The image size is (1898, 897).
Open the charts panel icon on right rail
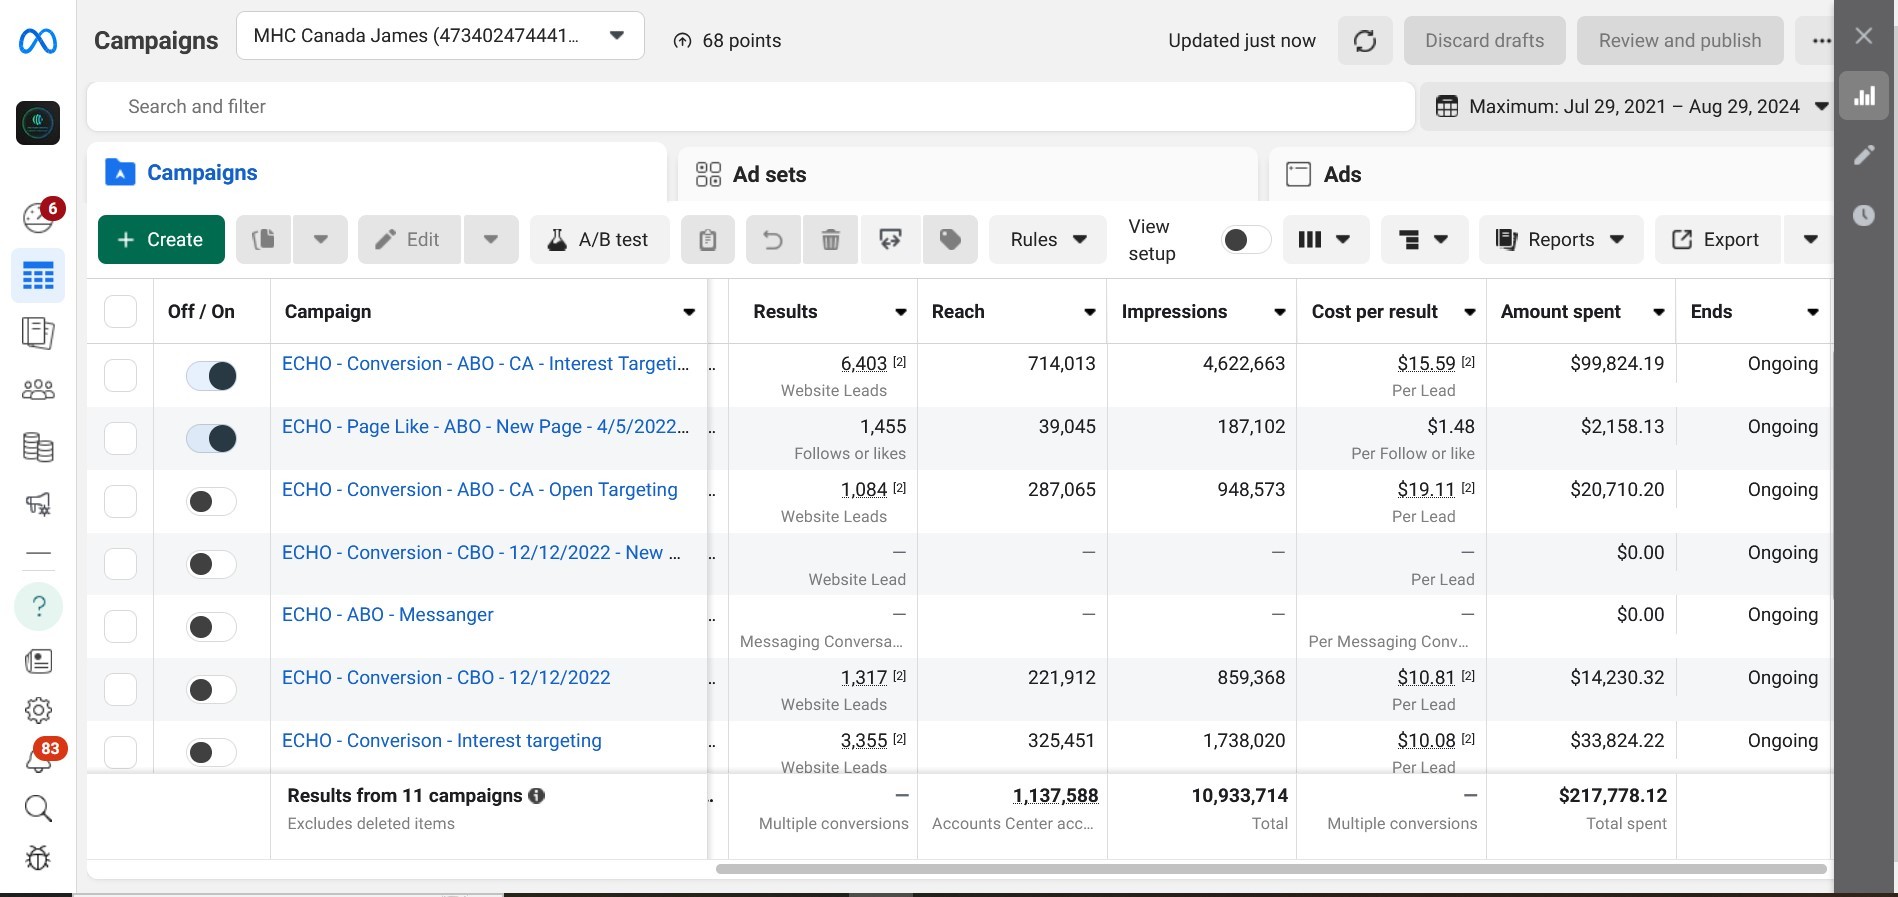(x=1865, y=96)
